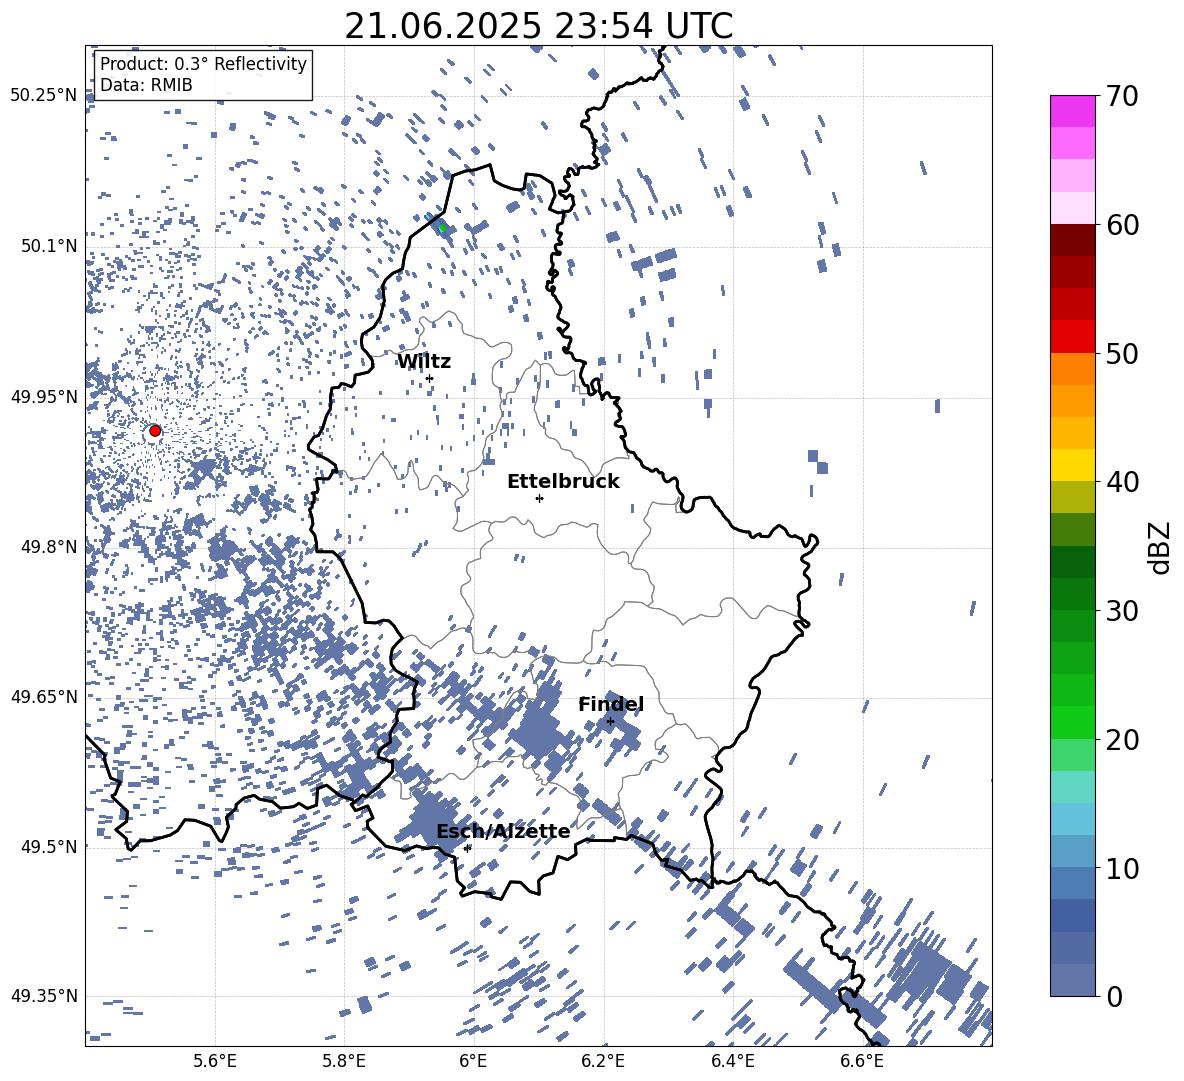Click the red radar site marker
Image resolution: width=1184 pixels, height=1081 pixels.
tap(155, 430)
